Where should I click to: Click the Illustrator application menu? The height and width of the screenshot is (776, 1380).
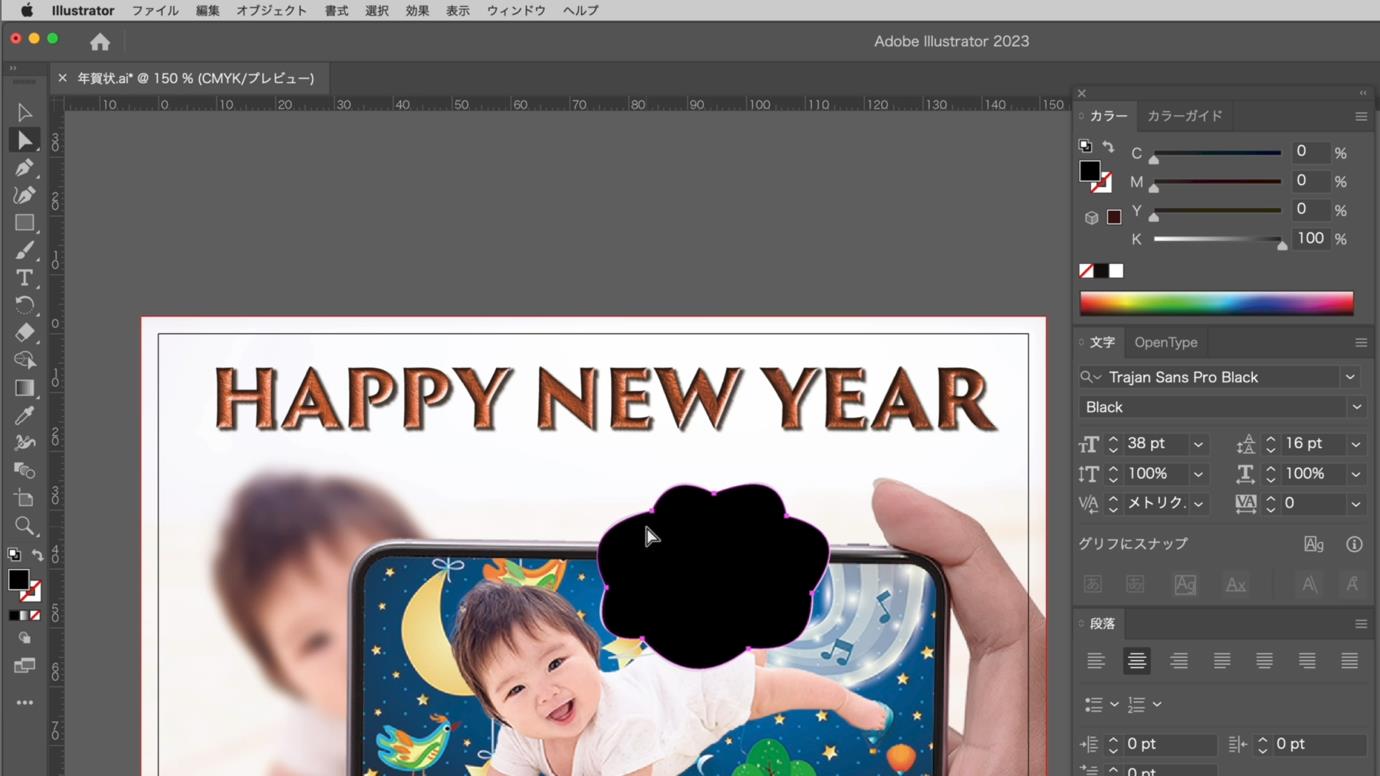tap(83, 11)
